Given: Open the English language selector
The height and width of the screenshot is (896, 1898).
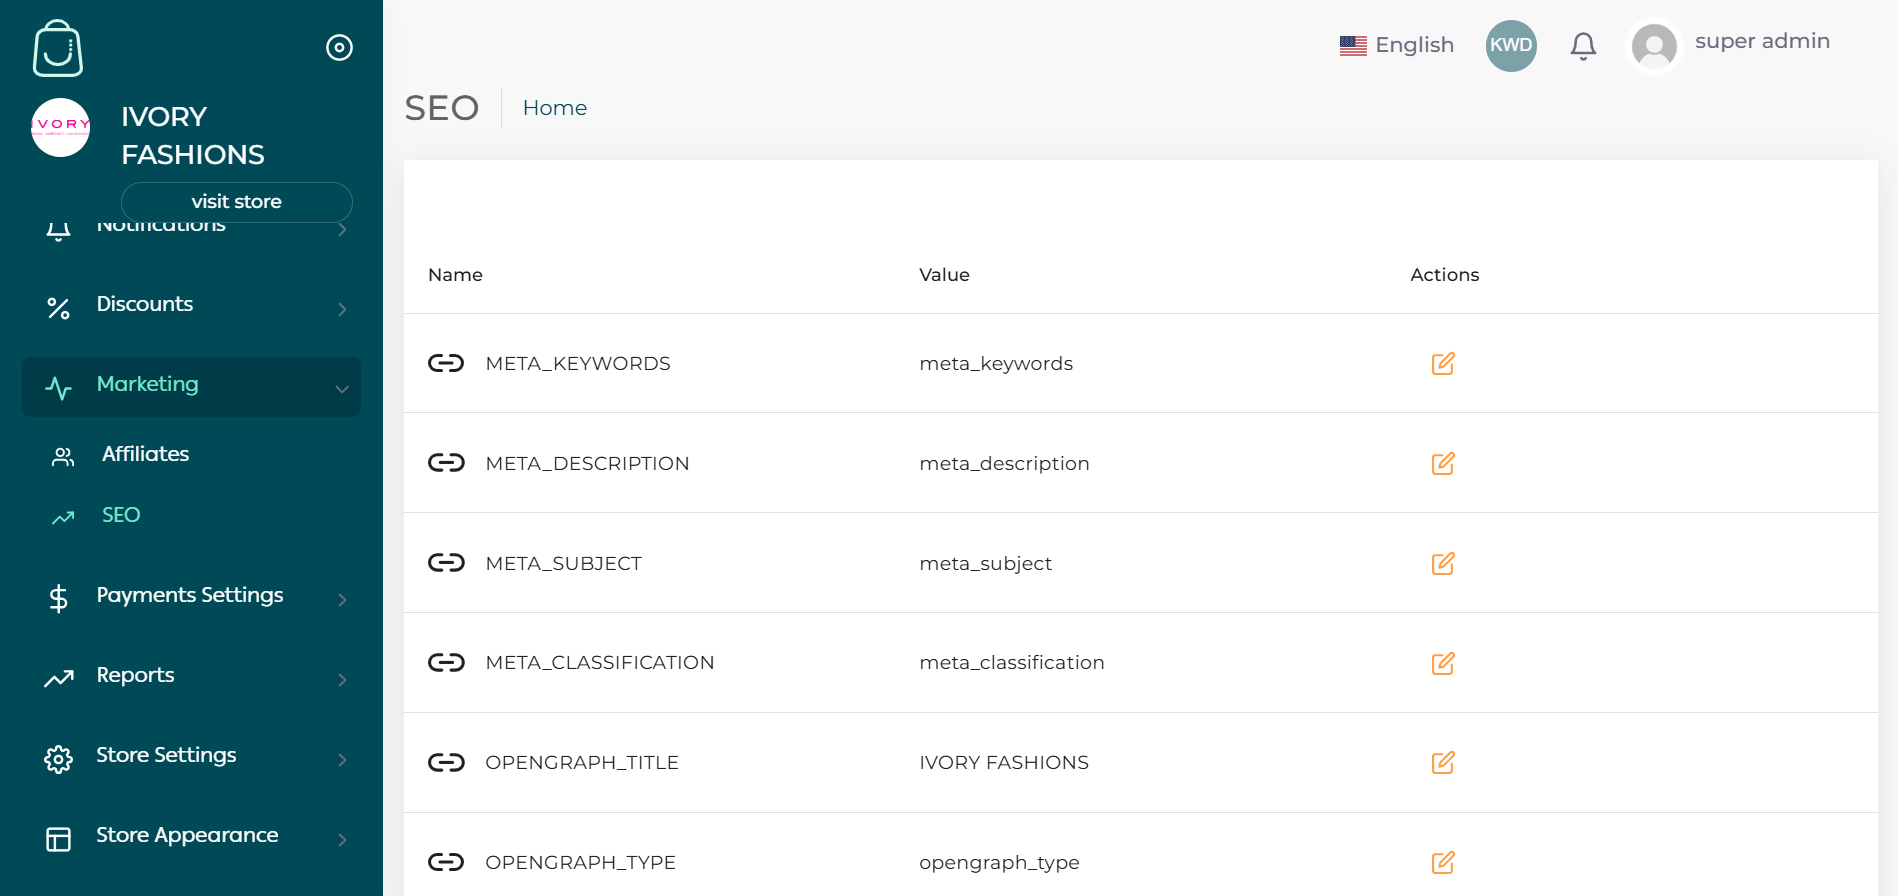Looking at the screenshot, I should pos(1396,45).
